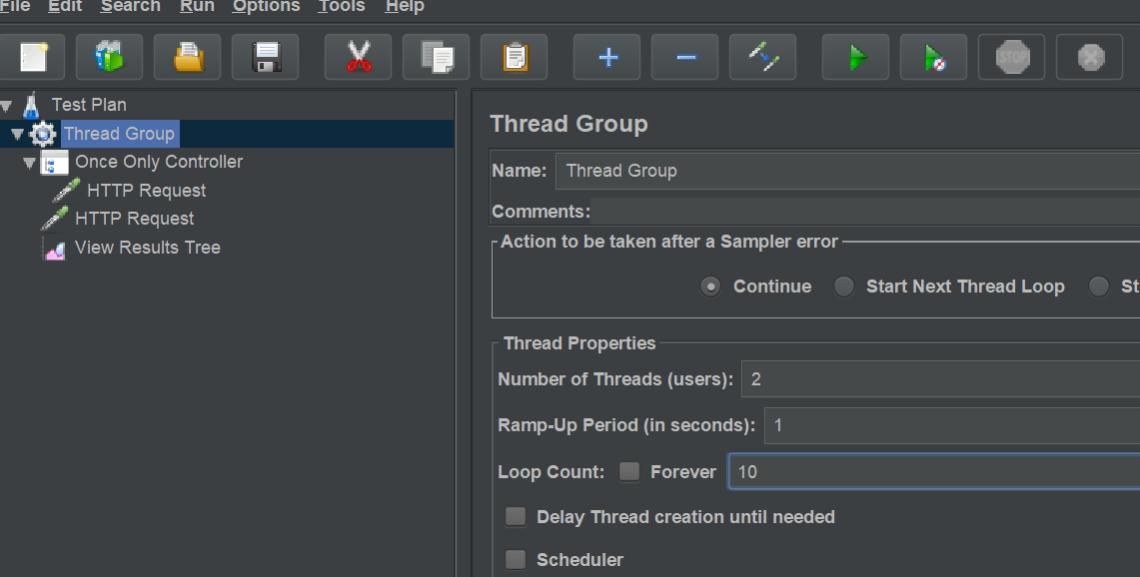The height and width of the screenshot is (577, 1140).
Task: Select the Continue radio button
Action: click(710, 286)
